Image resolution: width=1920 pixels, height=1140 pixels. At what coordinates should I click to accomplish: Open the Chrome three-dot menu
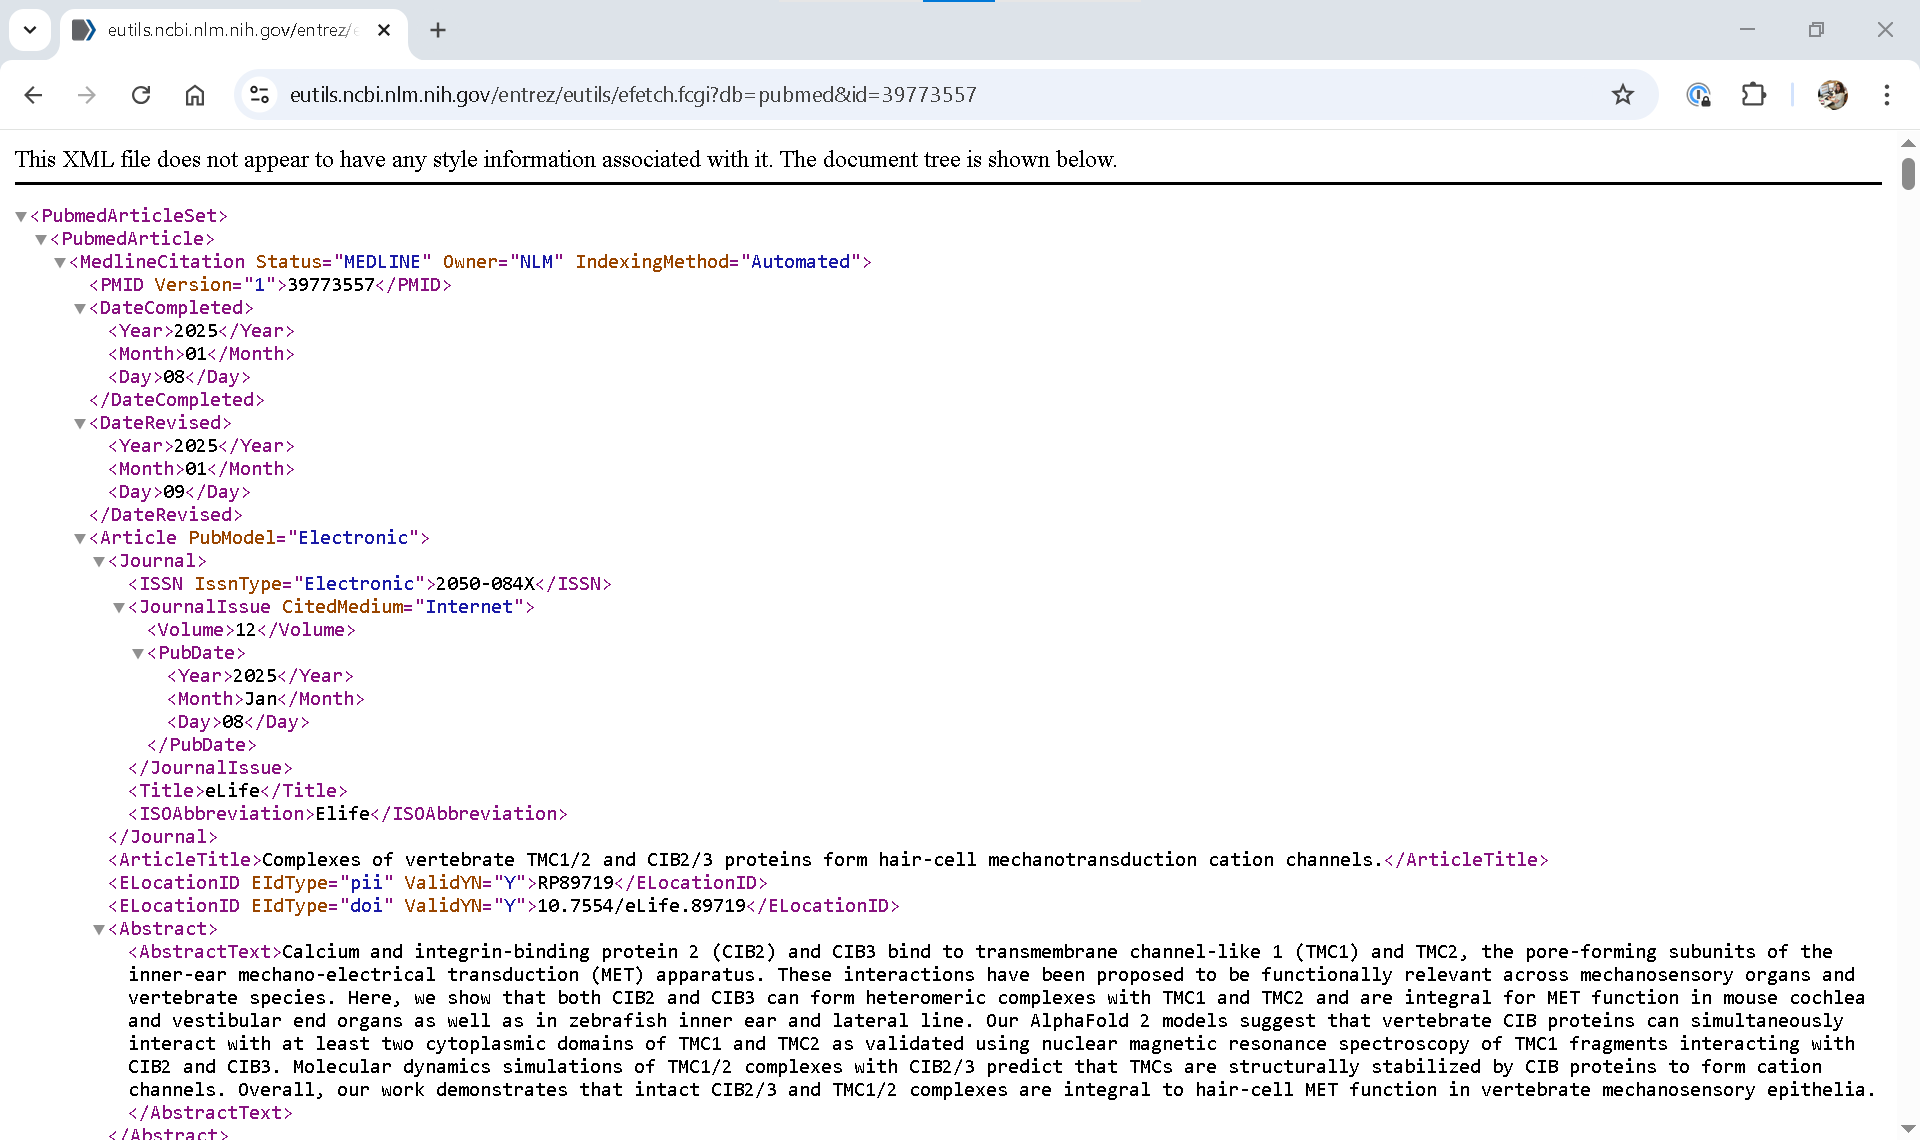click(1886, 95)
